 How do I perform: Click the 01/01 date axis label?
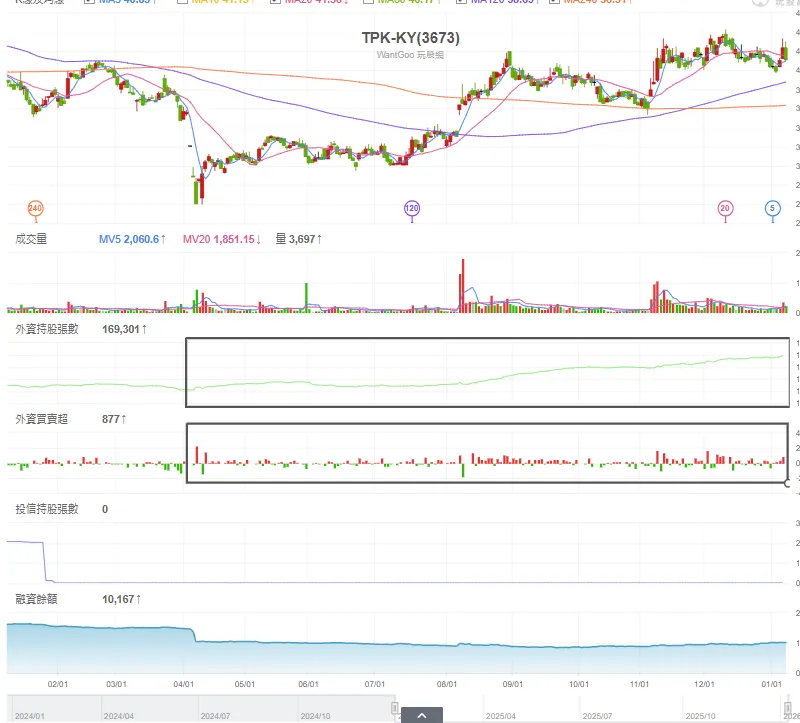771,684
